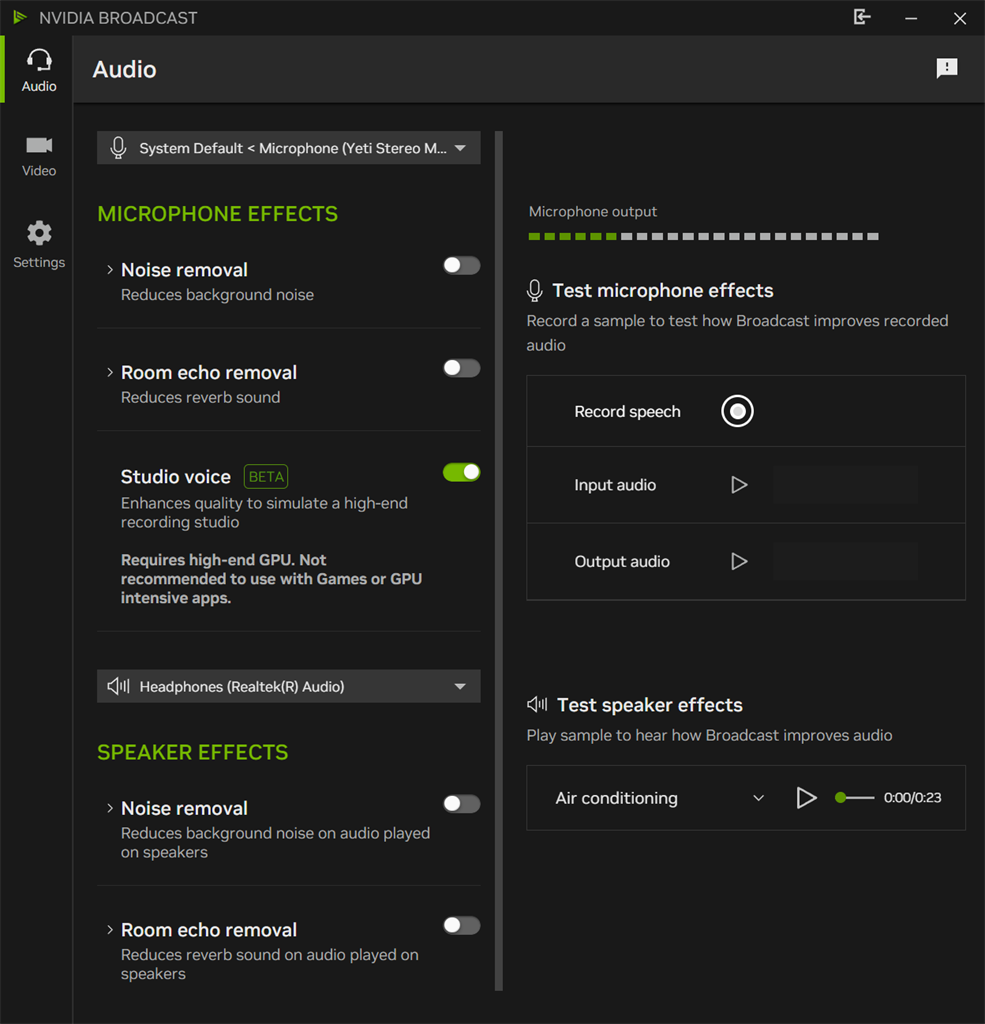Viewport: 985px width, 1024px height.
Task: Enable microphone Noise removal toggle
Action: 461,266
